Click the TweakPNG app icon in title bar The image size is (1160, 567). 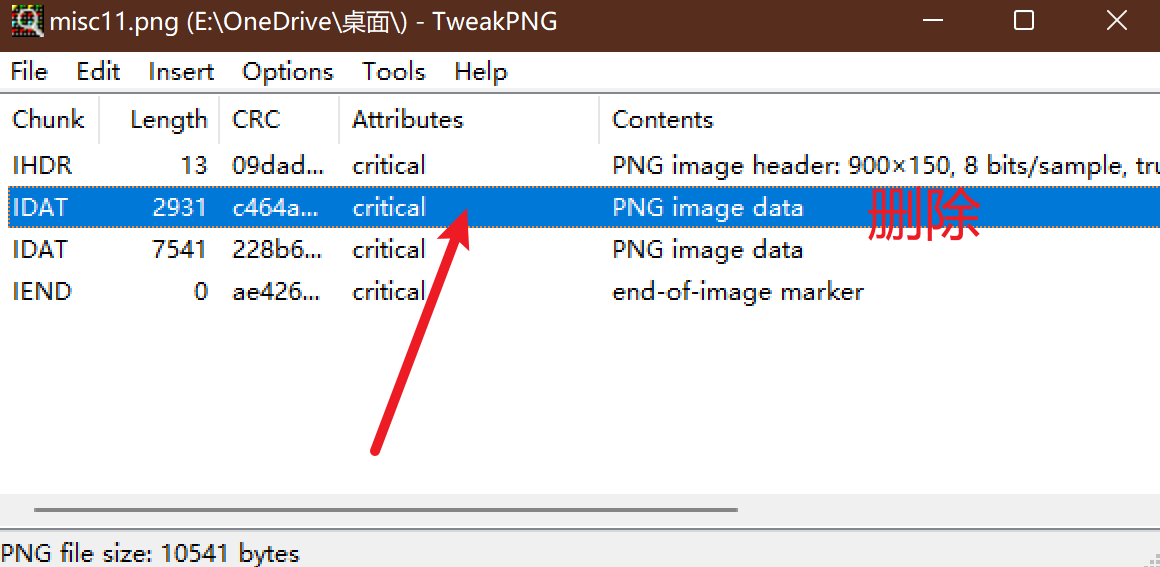click(27, 21)
